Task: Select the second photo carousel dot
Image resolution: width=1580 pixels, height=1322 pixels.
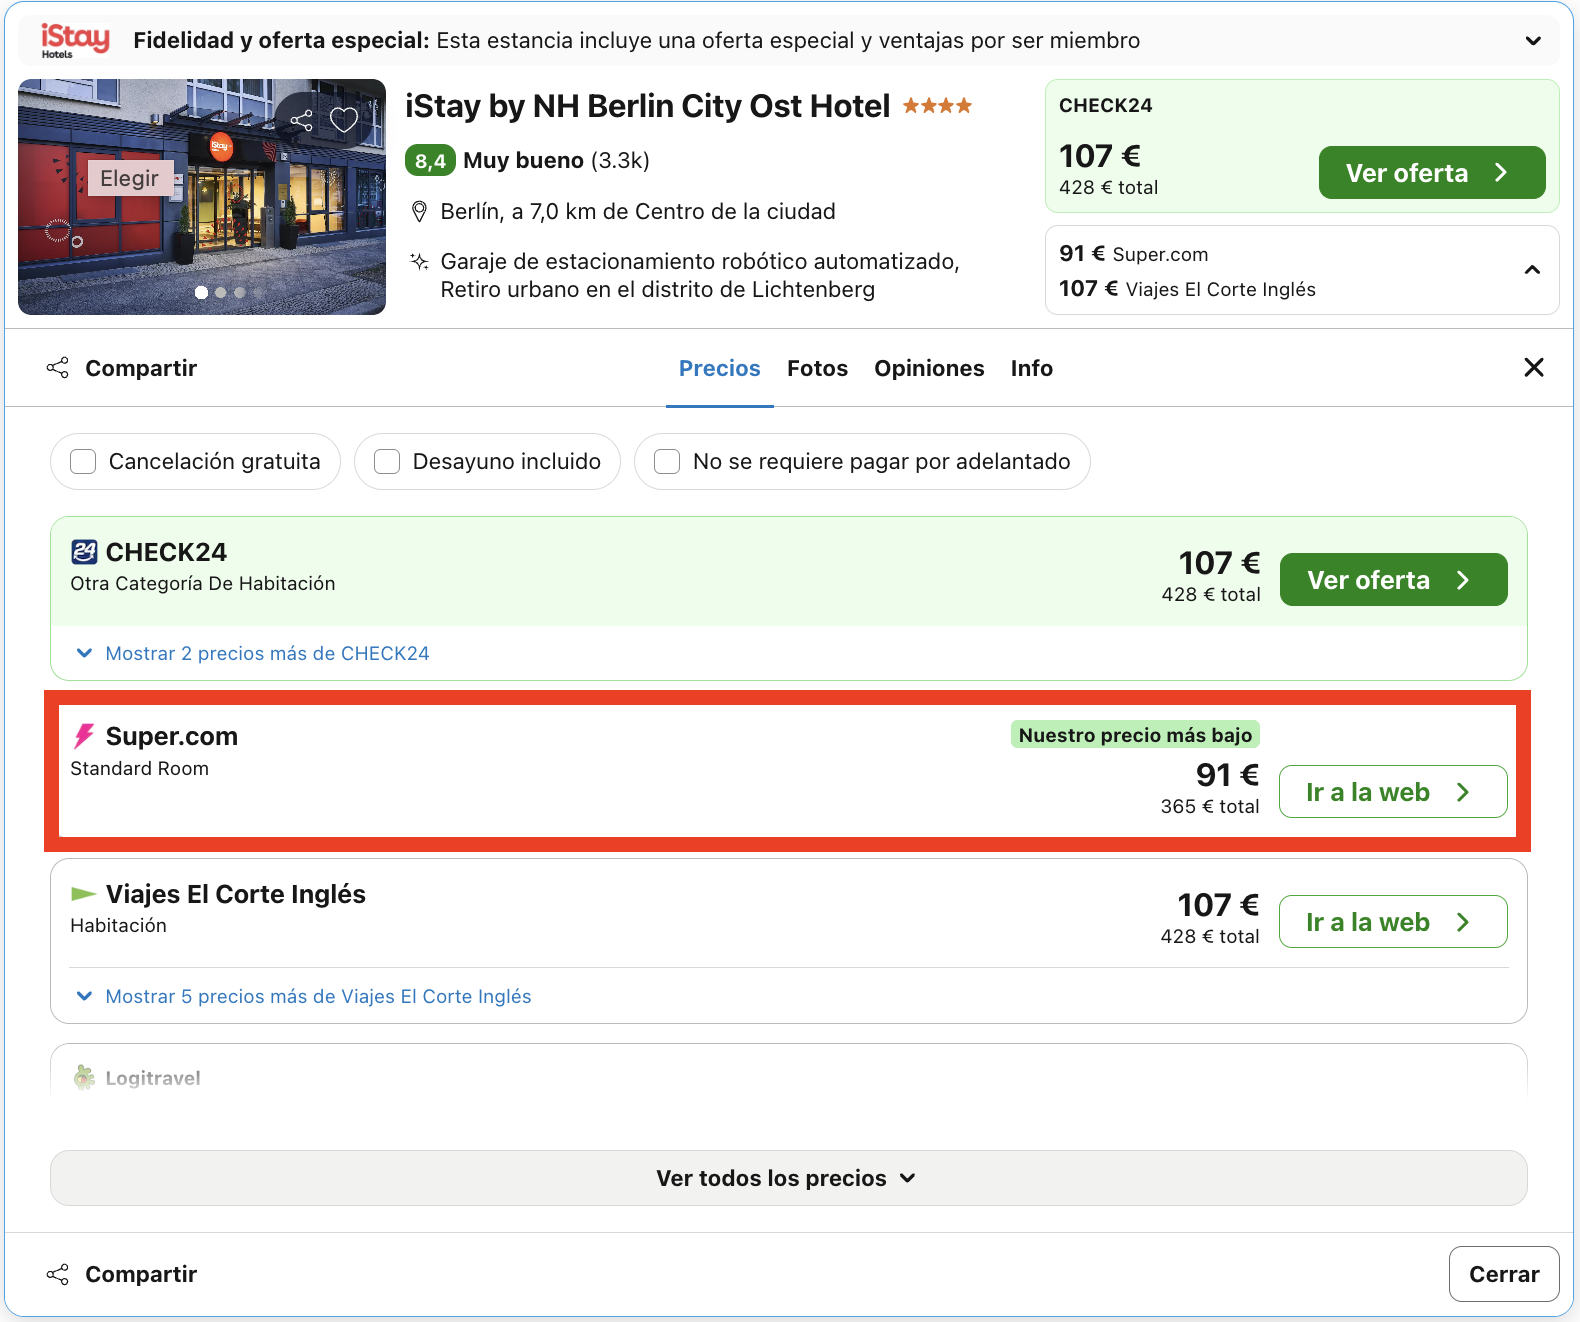Action: tap(221, 293)
